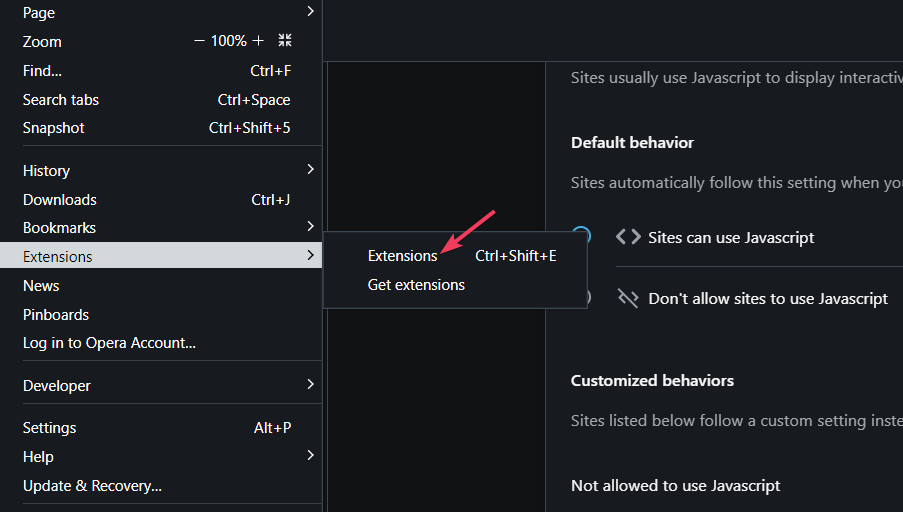
Task: Open the Bookmarks submenu
Action: 161,228
